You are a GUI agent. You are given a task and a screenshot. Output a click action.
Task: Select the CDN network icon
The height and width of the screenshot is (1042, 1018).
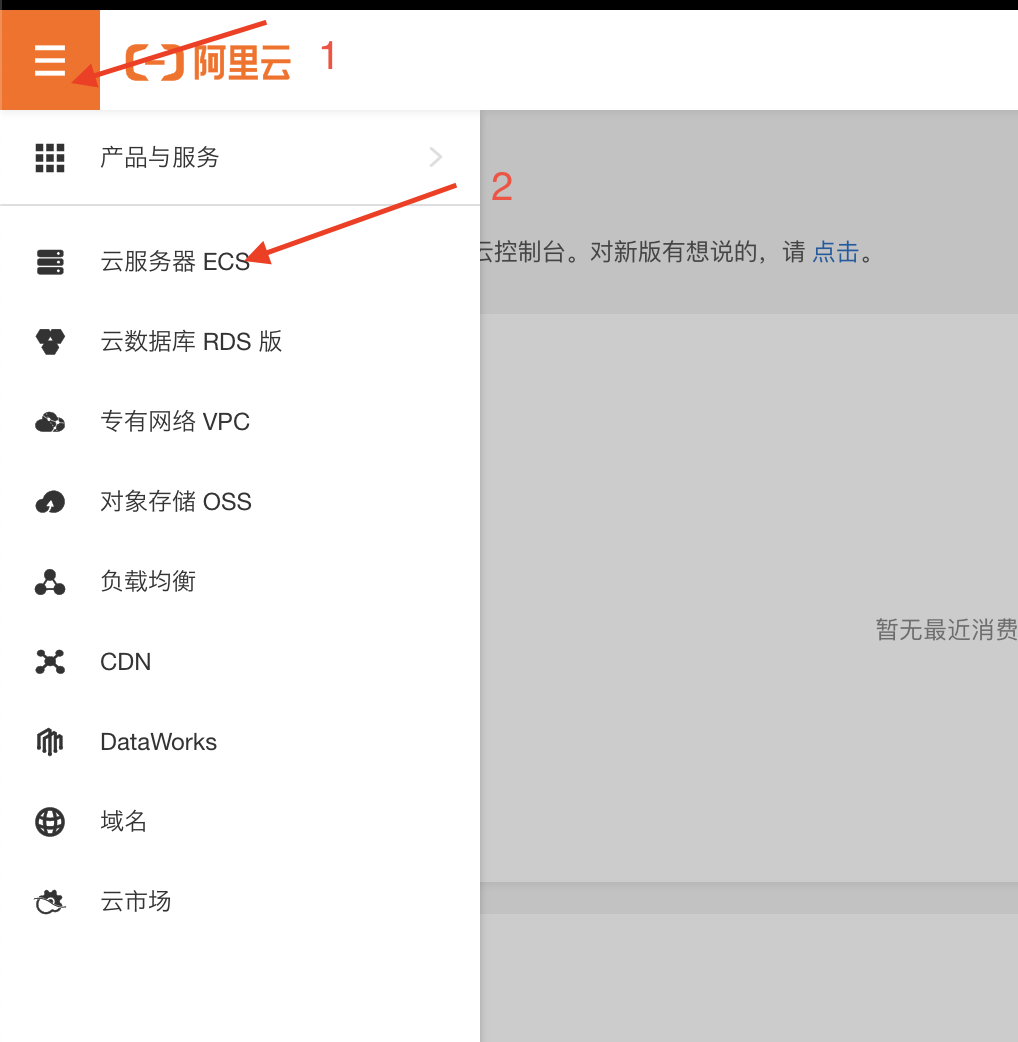click(x=50, y=661)
